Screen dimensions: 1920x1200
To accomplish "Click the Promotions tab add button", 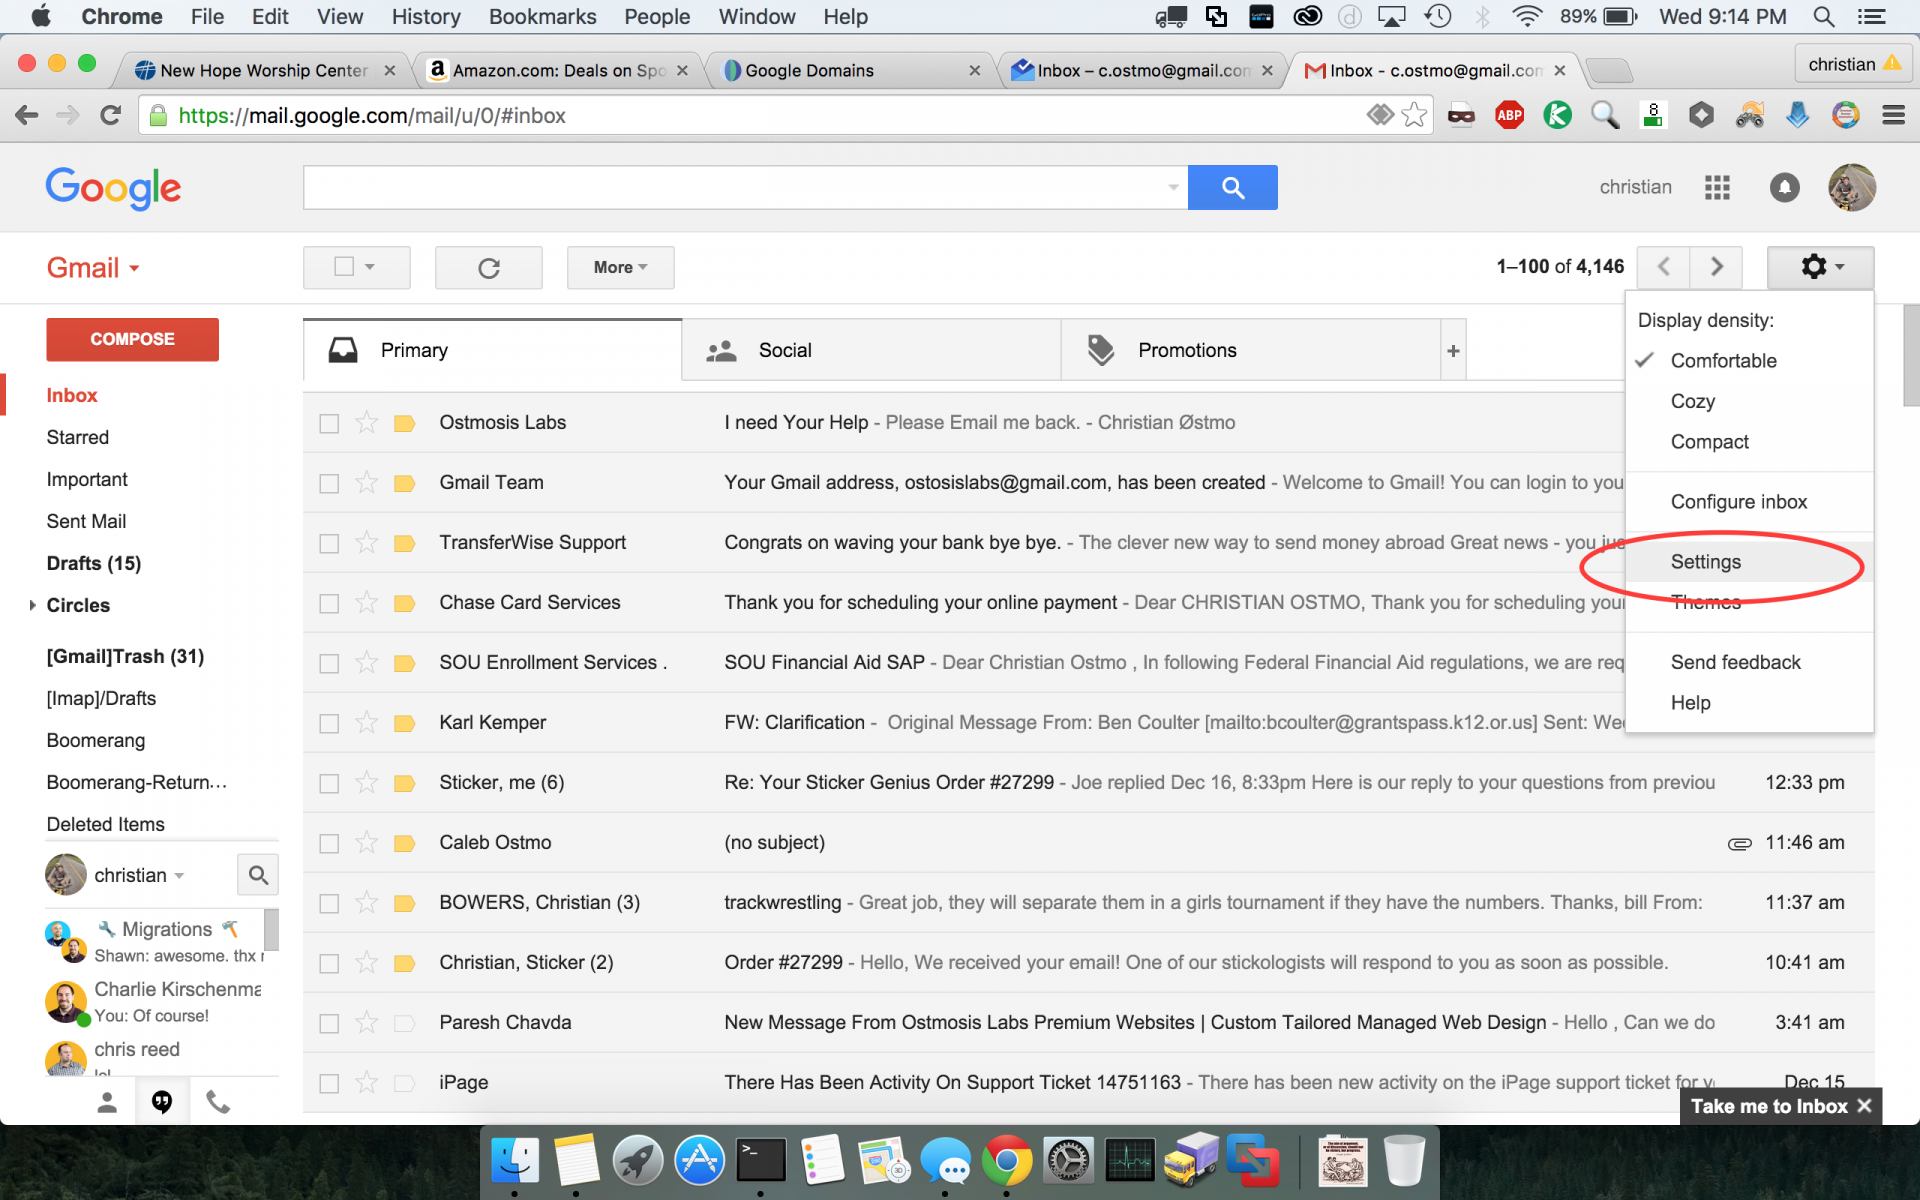I will pyautogui.click(x=1453, y=350).
